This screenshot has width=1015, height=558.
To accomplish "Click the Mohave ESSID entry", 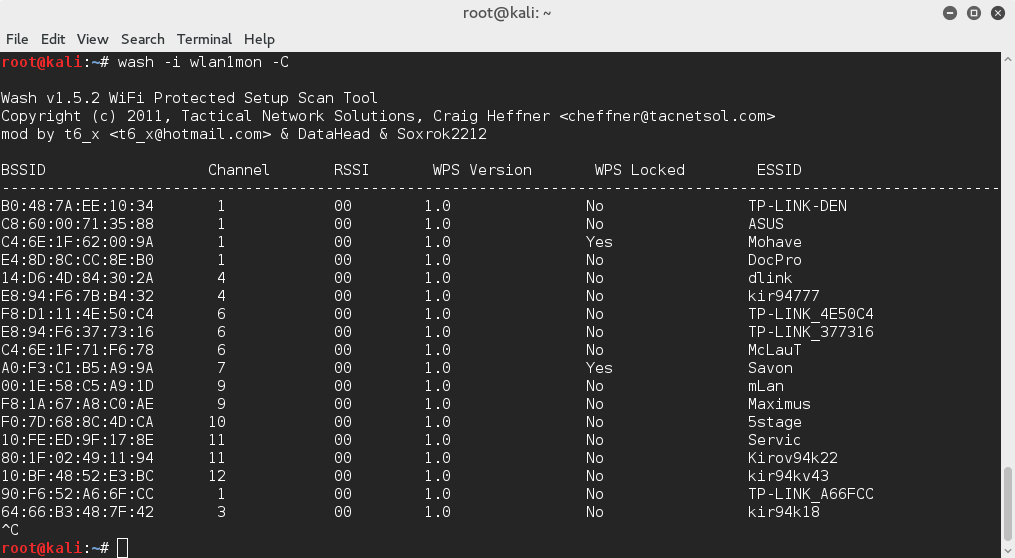I will point(775,242).
